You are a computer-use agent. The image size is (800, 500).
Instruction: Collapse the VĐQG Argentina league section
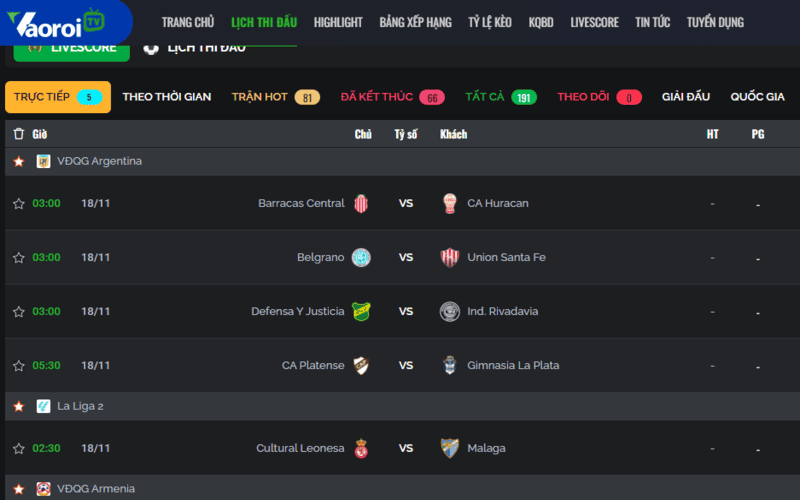99,161
